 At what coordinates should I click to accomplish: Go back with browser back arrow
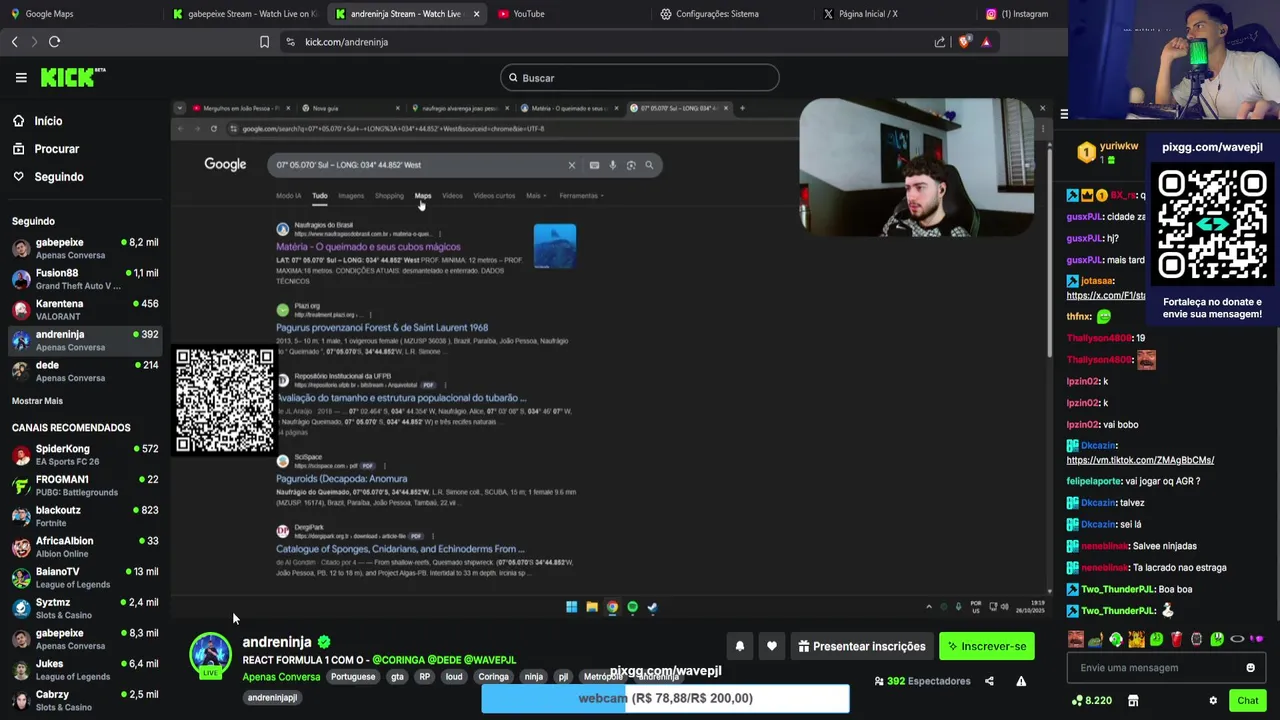click(14, 42)
